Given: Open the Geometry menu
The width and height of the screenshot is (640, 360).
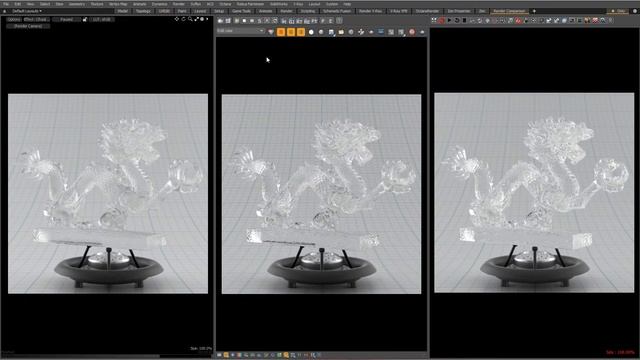Looking at the screenshot, I should click(x=77, y=4).
